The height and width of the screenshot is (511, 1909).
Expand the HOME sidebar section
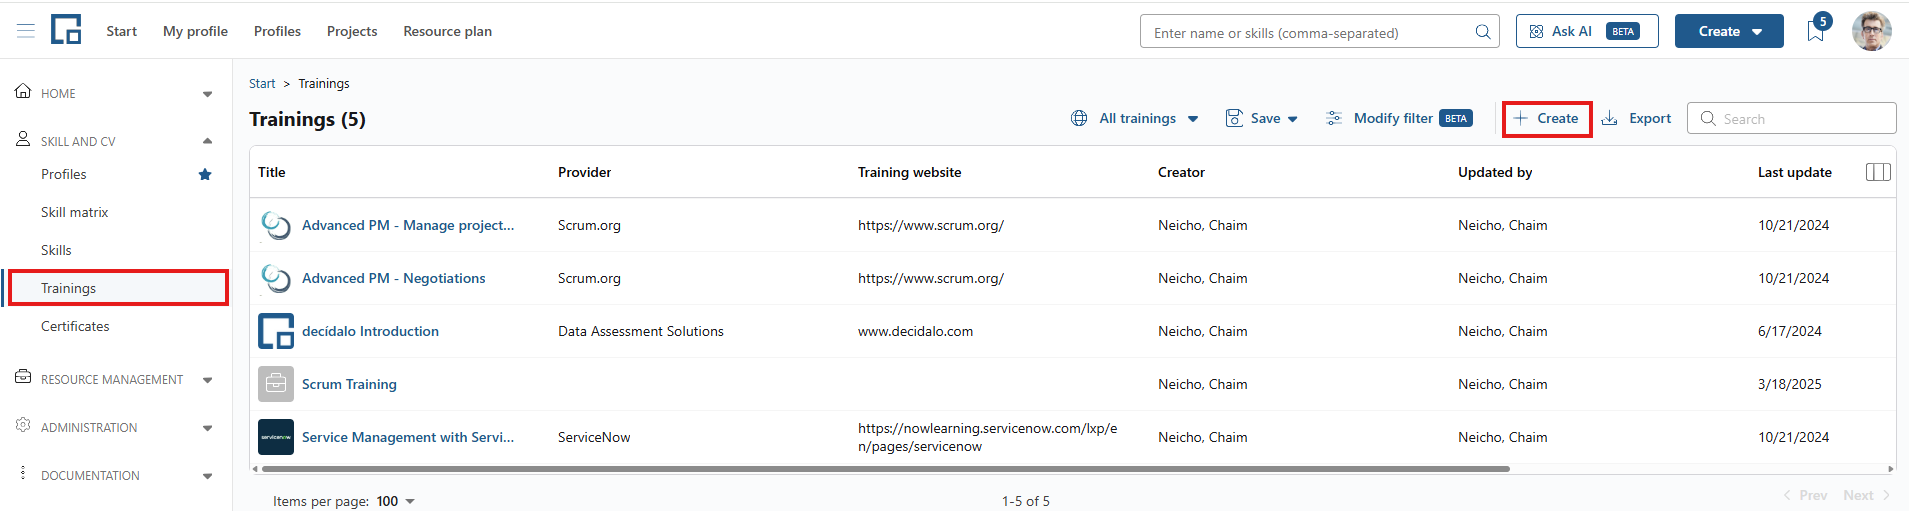pos(207,94)
